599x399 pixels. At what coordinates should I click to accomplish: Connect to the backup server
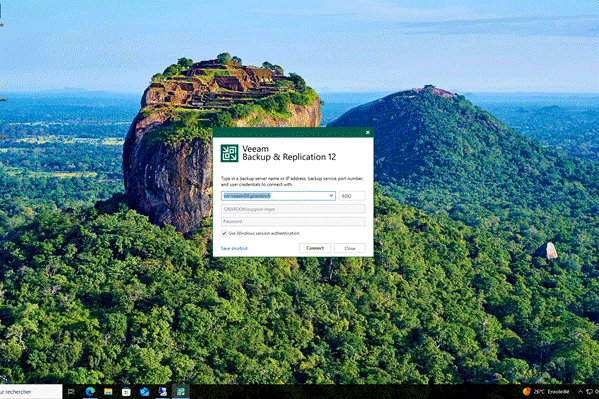[315, 248]
